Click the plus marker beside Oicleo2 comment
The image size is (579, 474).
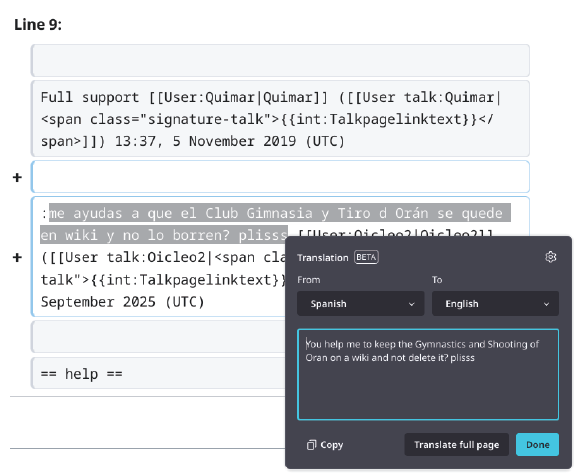coord(17,257)
